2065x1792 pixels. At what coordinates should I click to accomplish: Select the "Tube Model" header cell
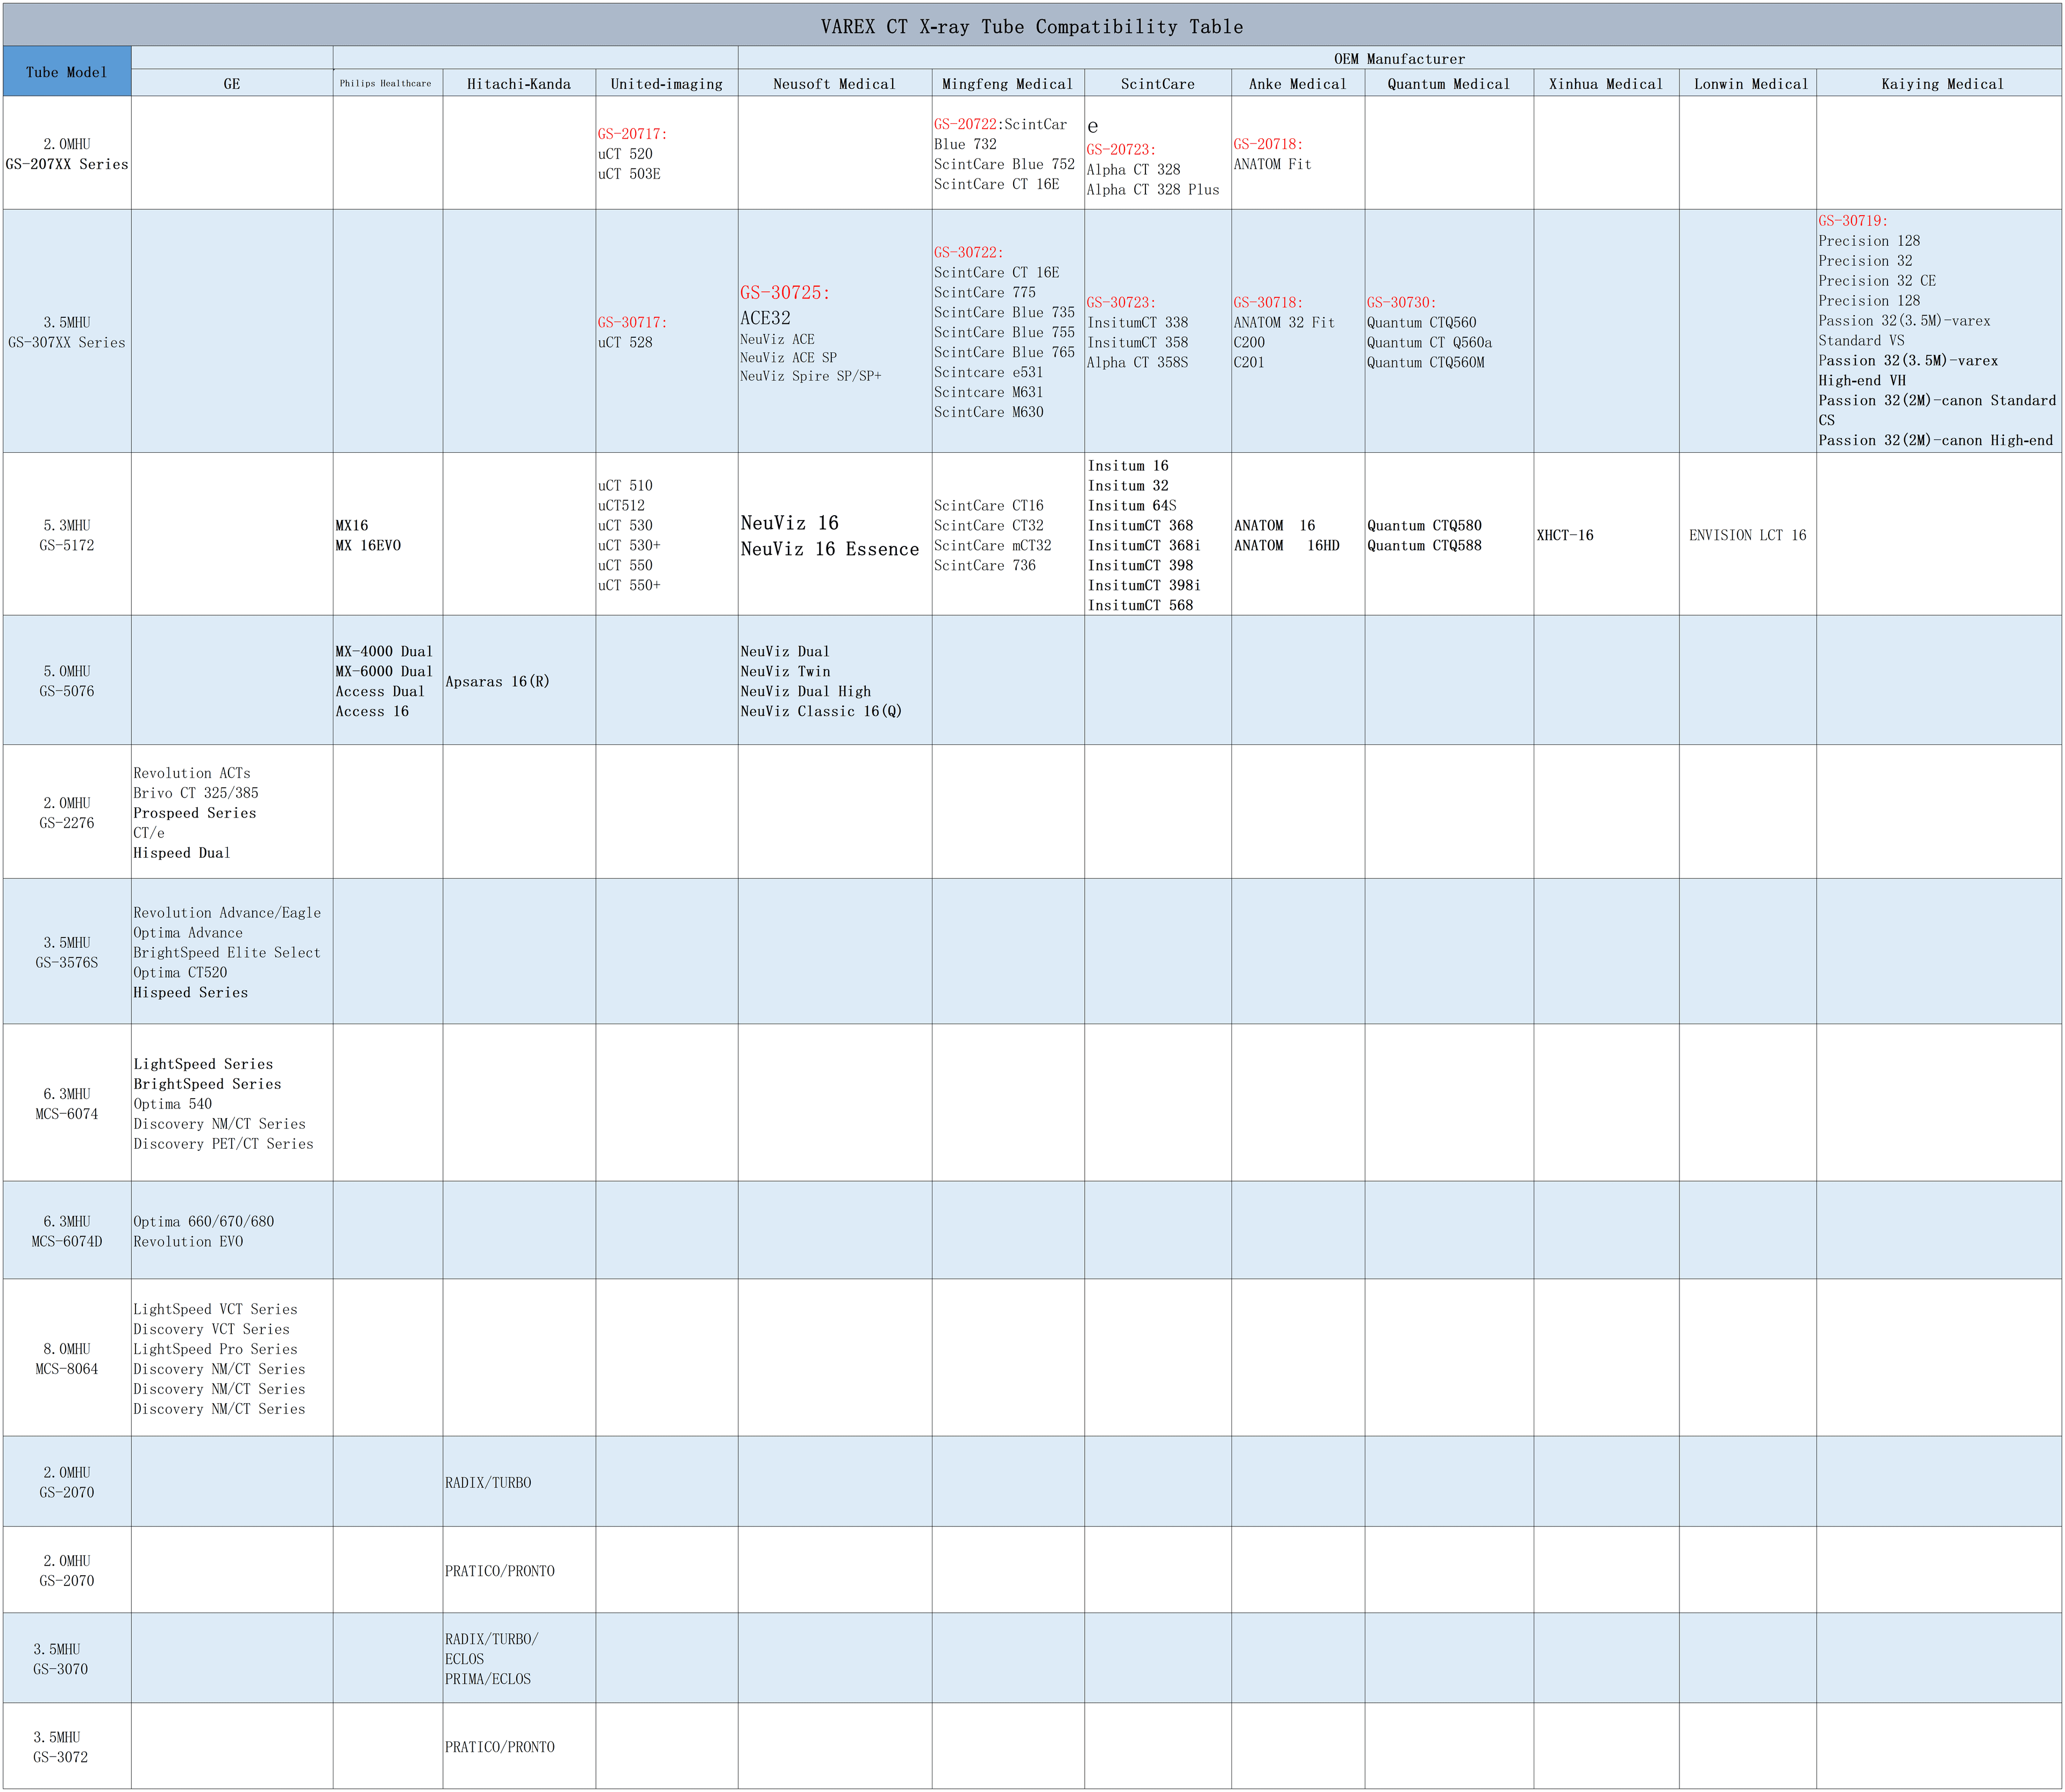point(66,72)
